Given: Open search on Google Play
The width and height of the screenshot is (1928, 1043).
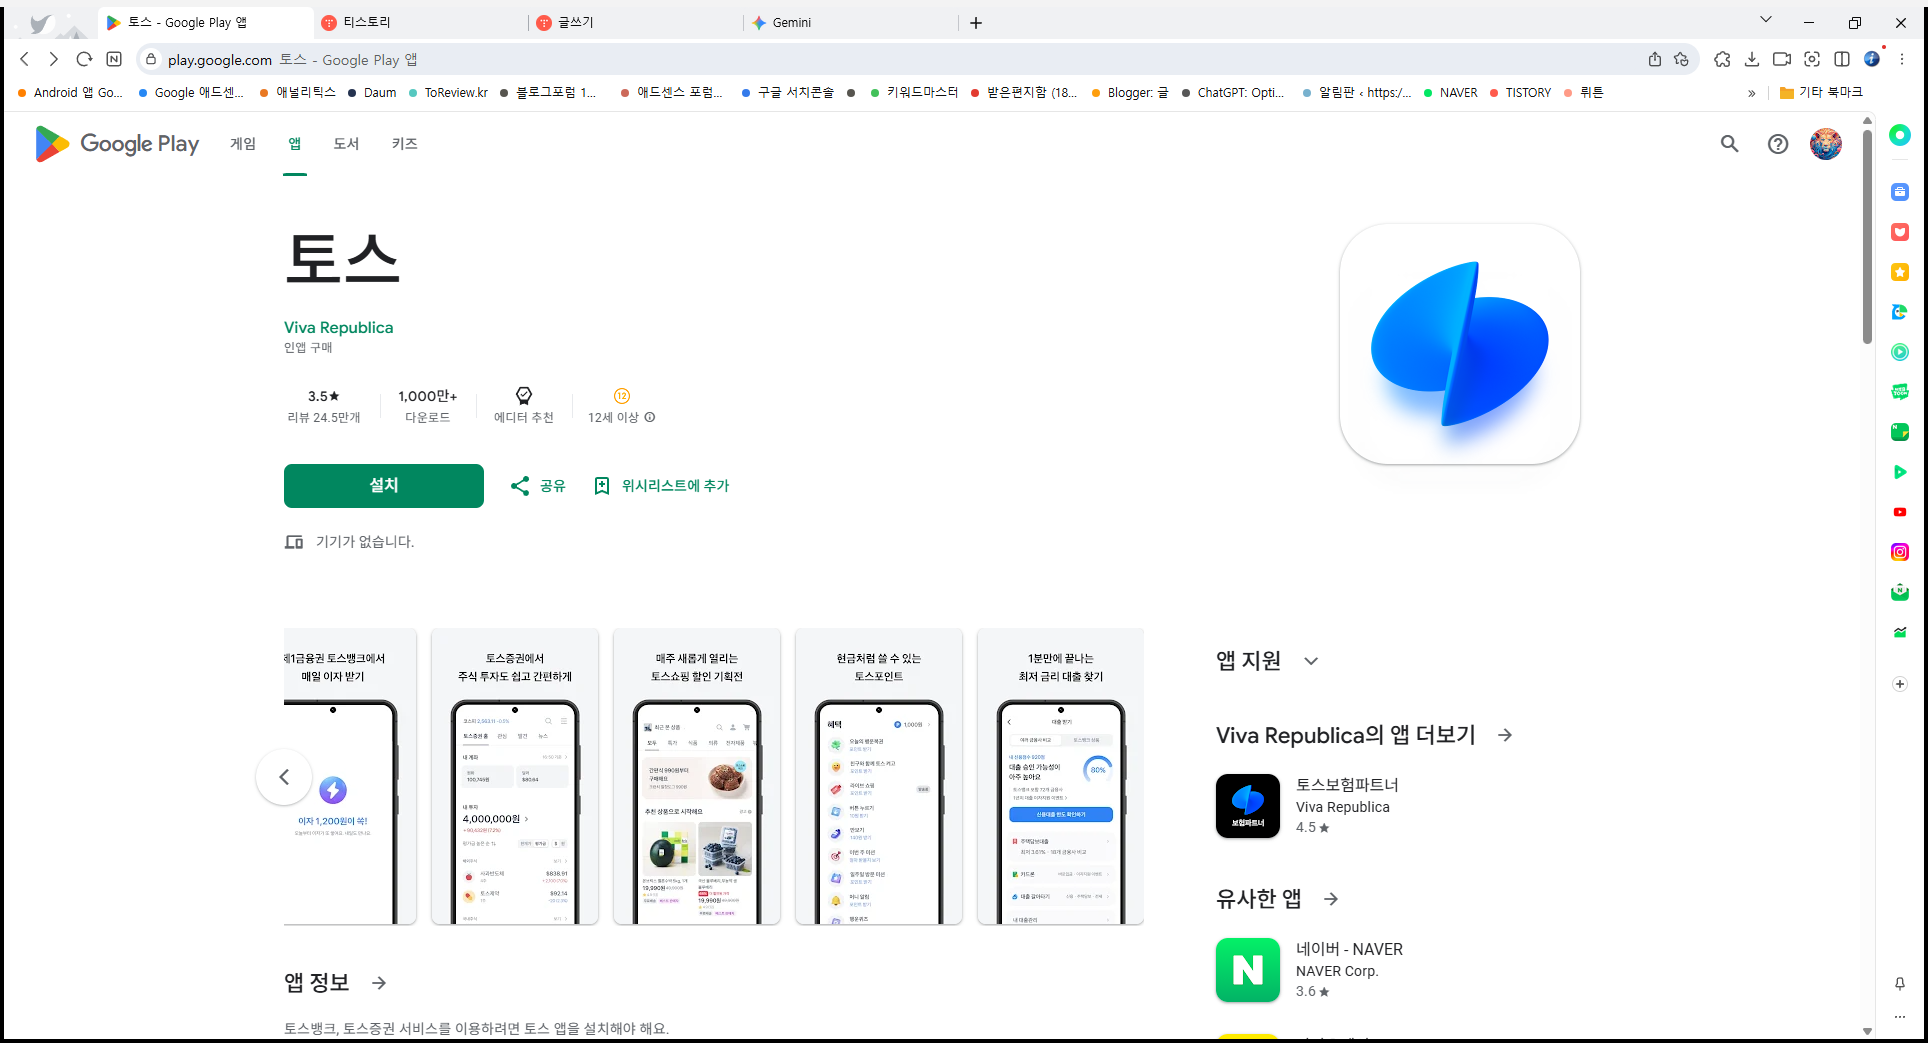Looking at the screenshot, I should 1730,144.
